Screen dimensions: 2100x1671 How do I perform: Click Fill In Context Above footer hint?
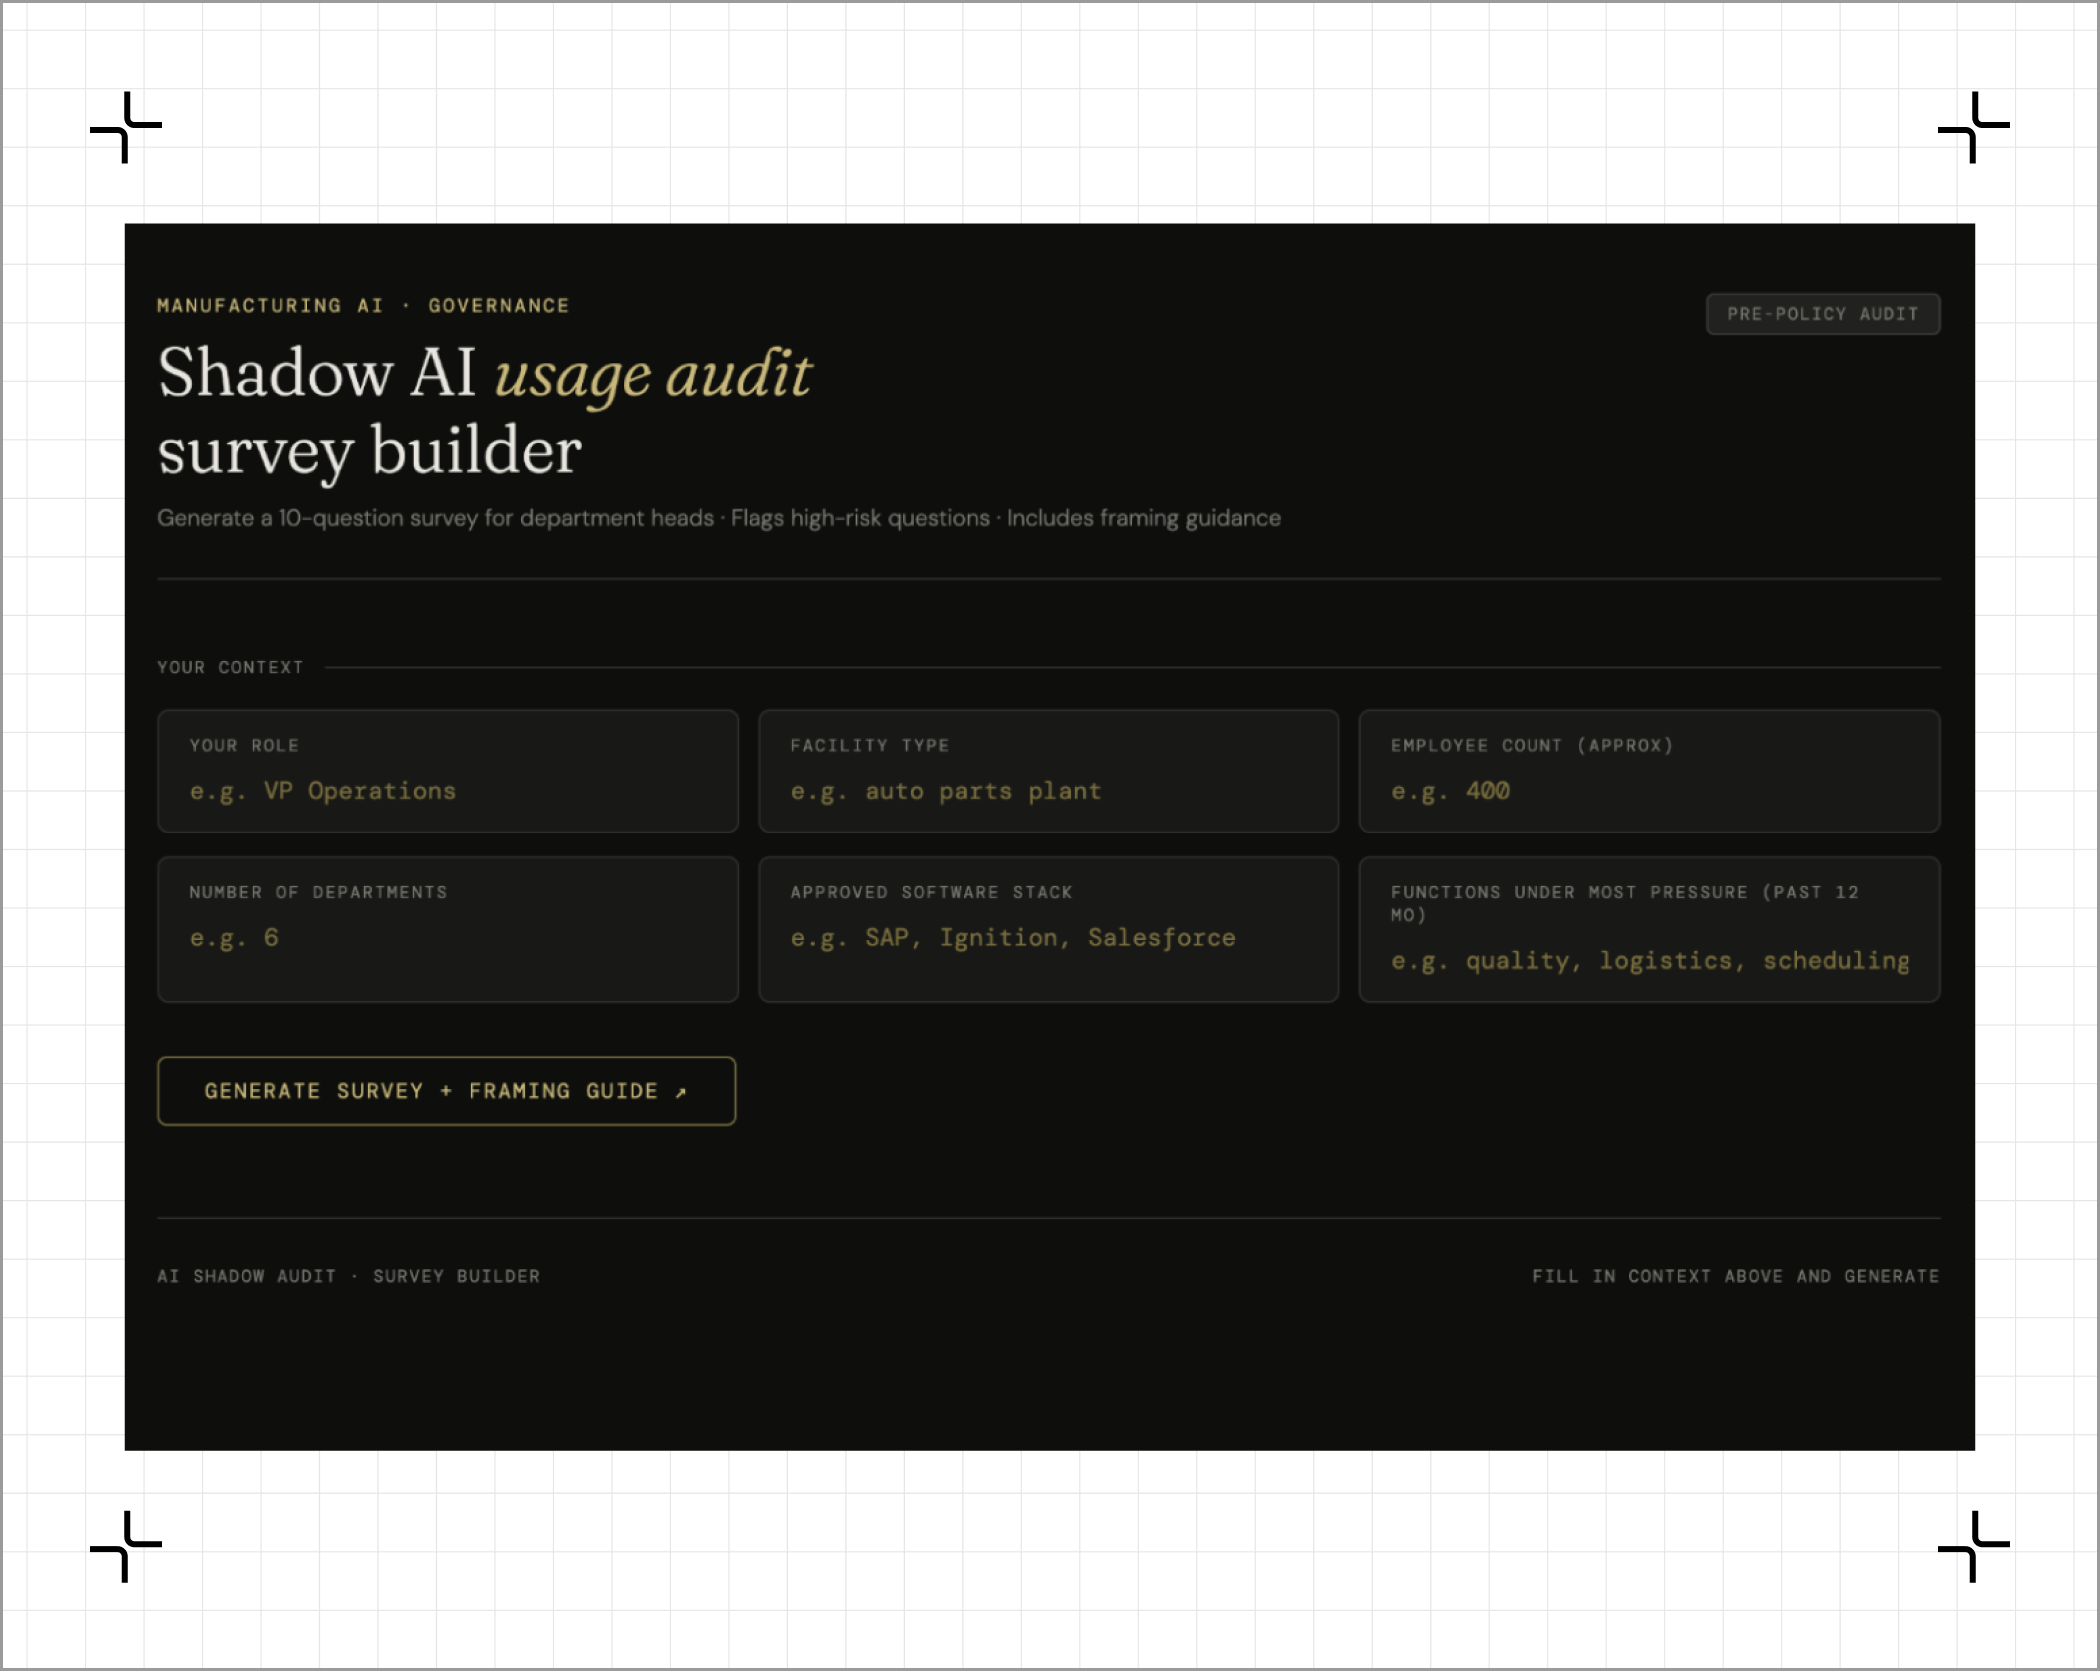point(1735,1276)
